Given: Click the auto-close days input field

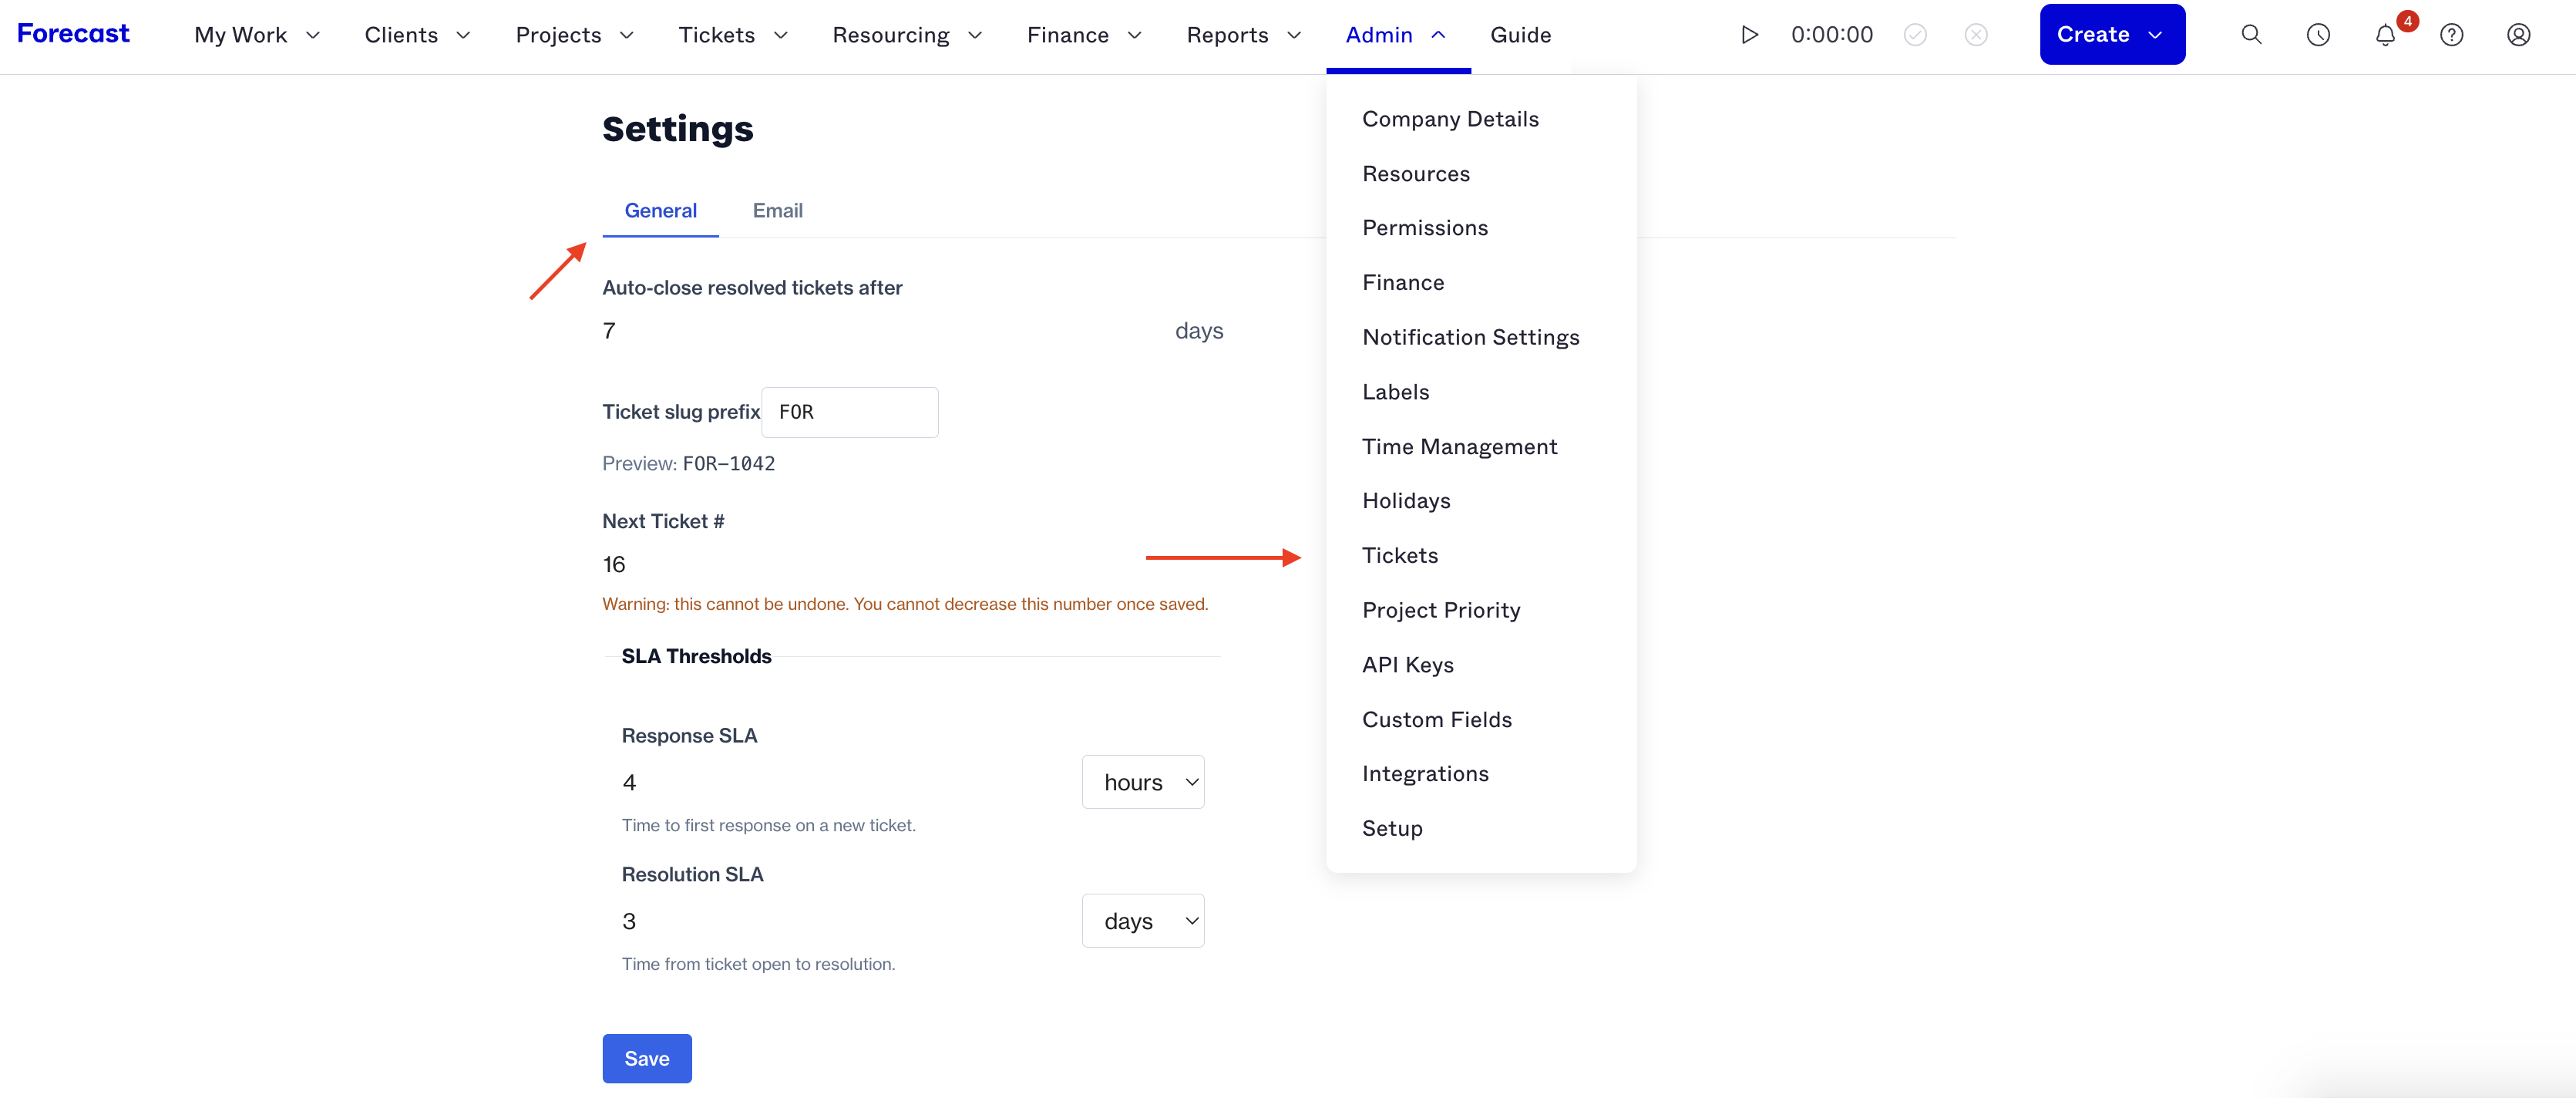Looking at the screenshot, I should point(880,331).
